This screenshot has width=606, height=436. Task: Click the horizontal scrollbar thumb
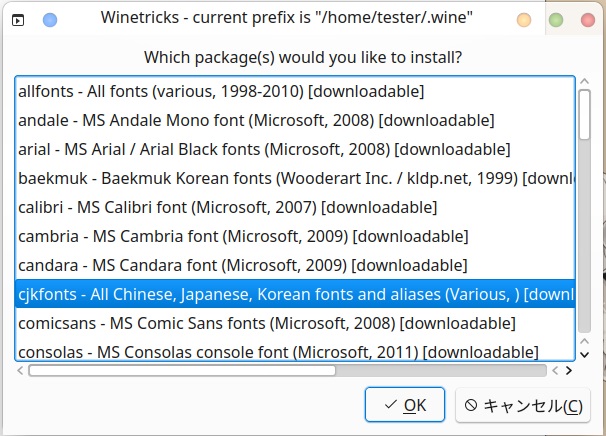[182, 370]
